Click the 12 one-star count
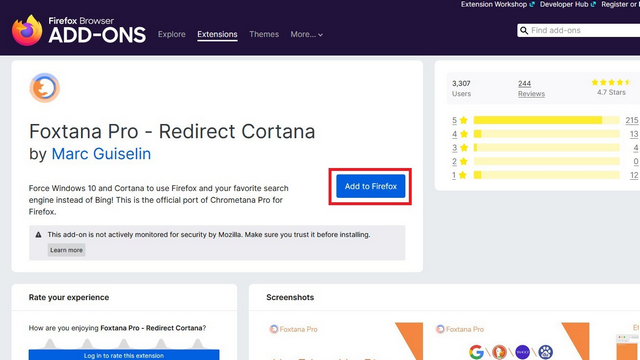Screen dimensions: 640x360 coord(634,175)
